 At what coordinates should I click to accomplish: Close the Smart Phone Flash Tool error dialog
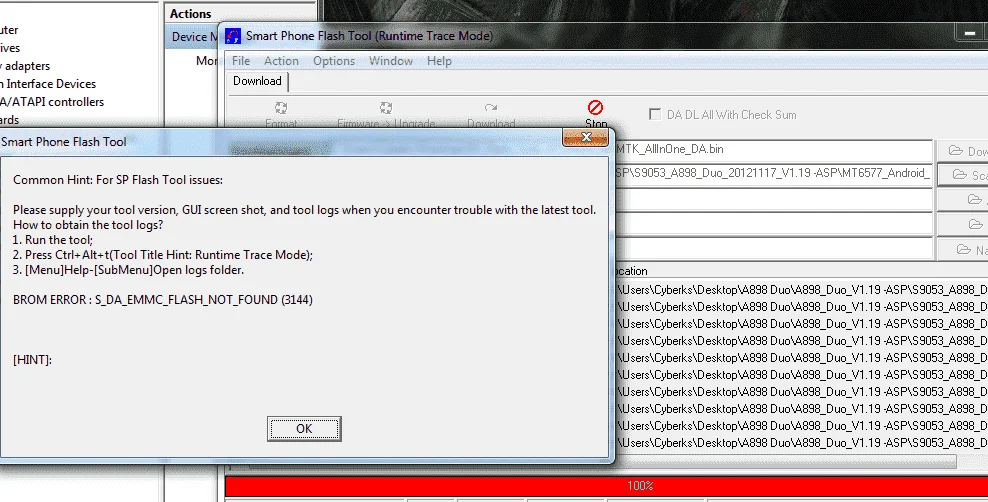pyautogui.click(x=585, y=137)
